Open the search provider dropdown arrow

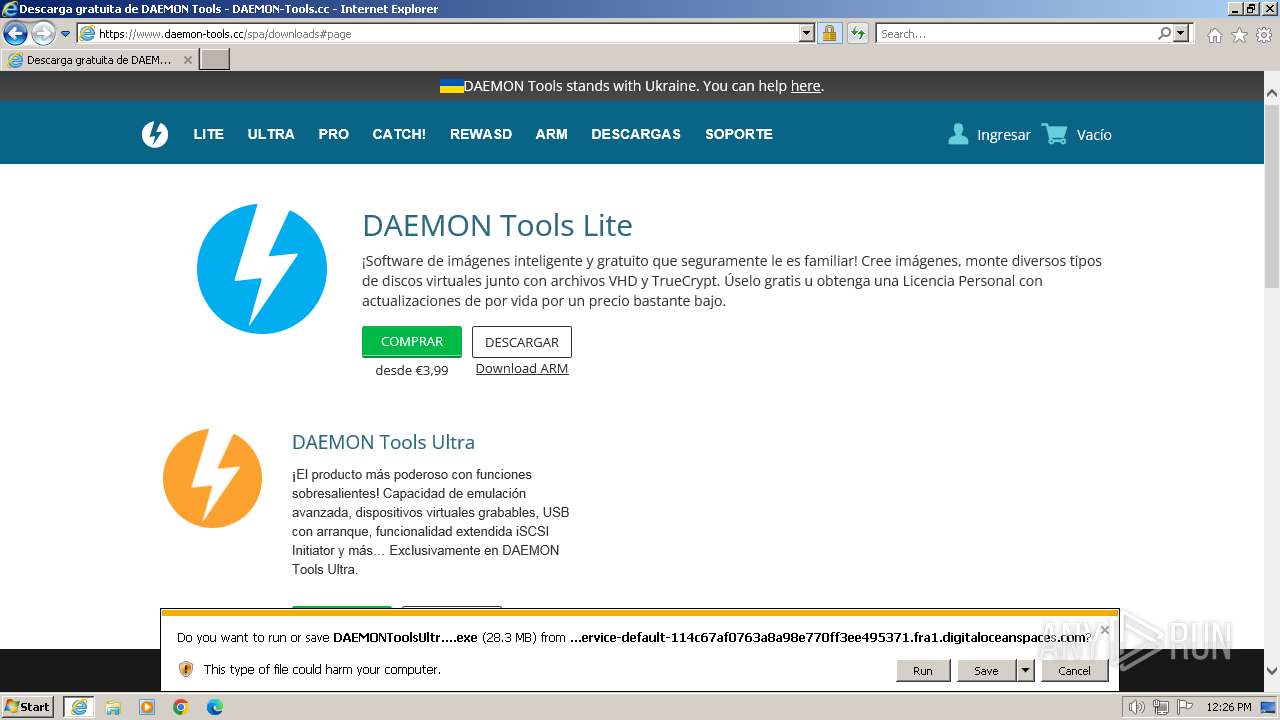(1181, 33)
